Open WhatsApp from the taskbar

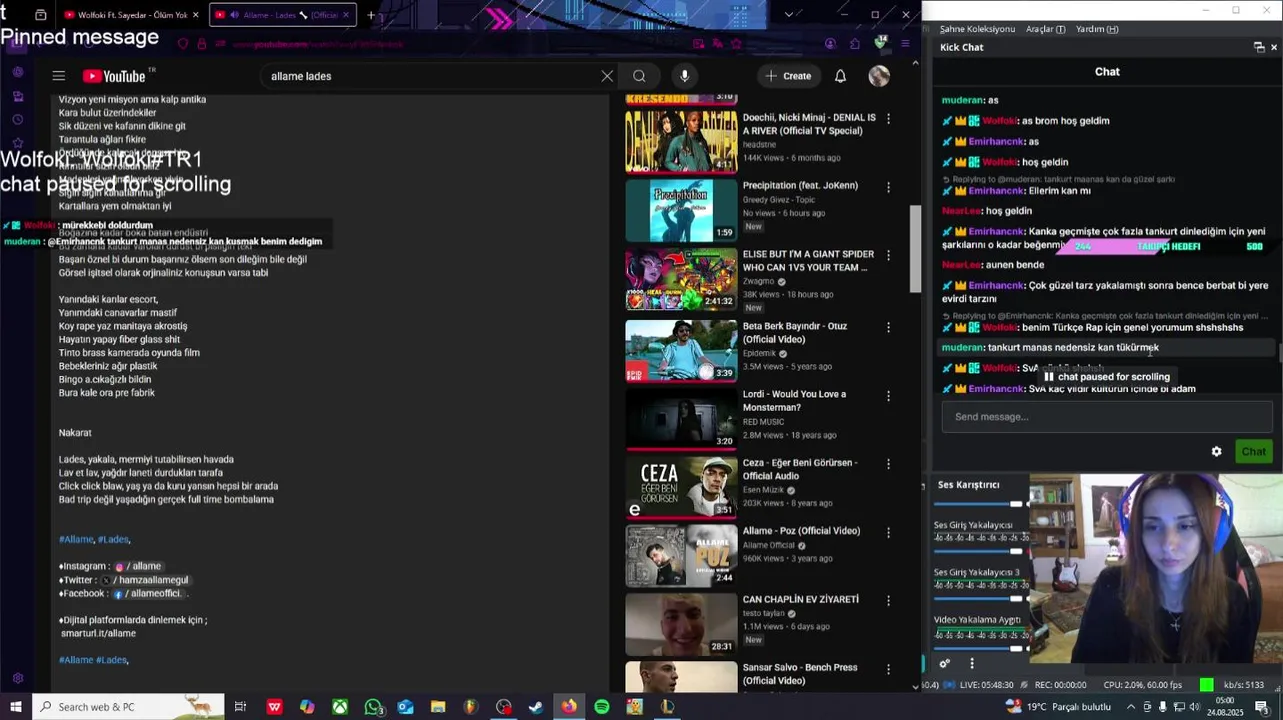pyautogui.click(x=373, y=707)
